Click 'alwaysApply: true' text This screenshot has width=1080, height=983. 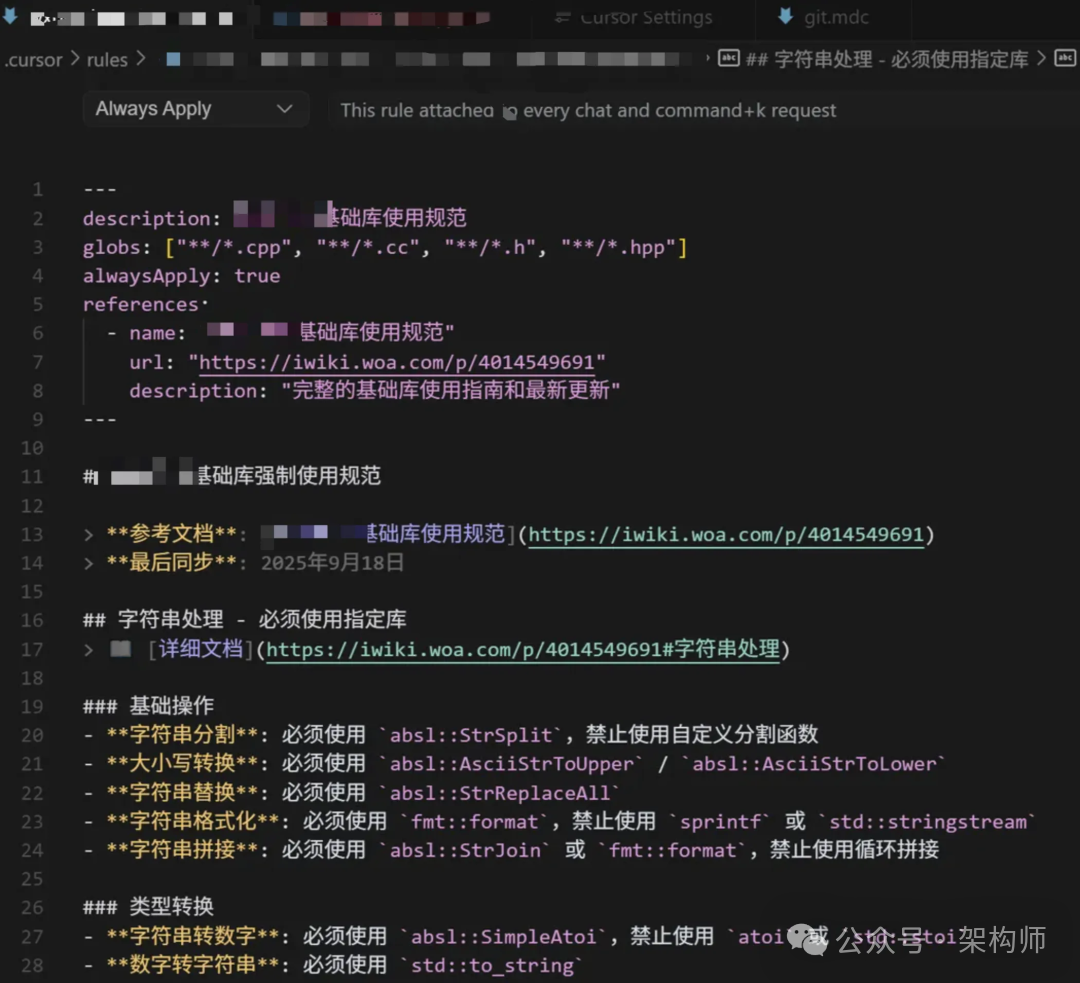pos(181,276)
